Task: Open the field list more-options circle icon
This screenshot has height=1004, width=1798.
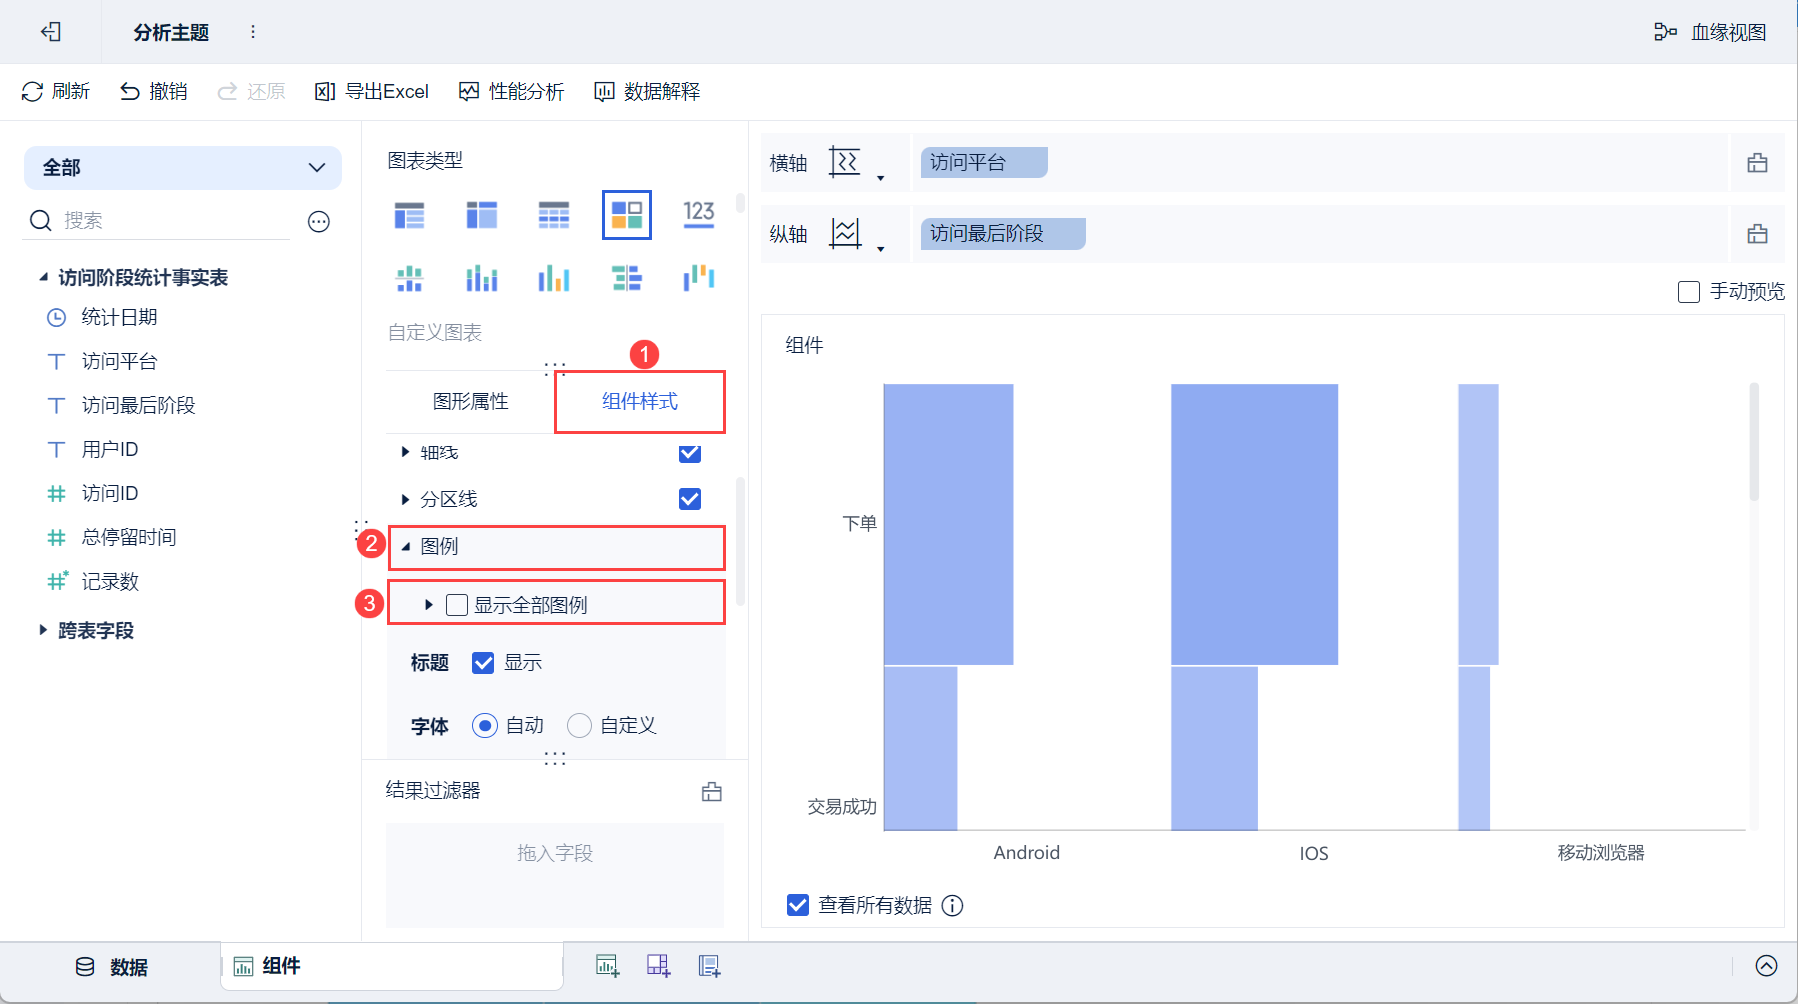Action: click(319, 222)
